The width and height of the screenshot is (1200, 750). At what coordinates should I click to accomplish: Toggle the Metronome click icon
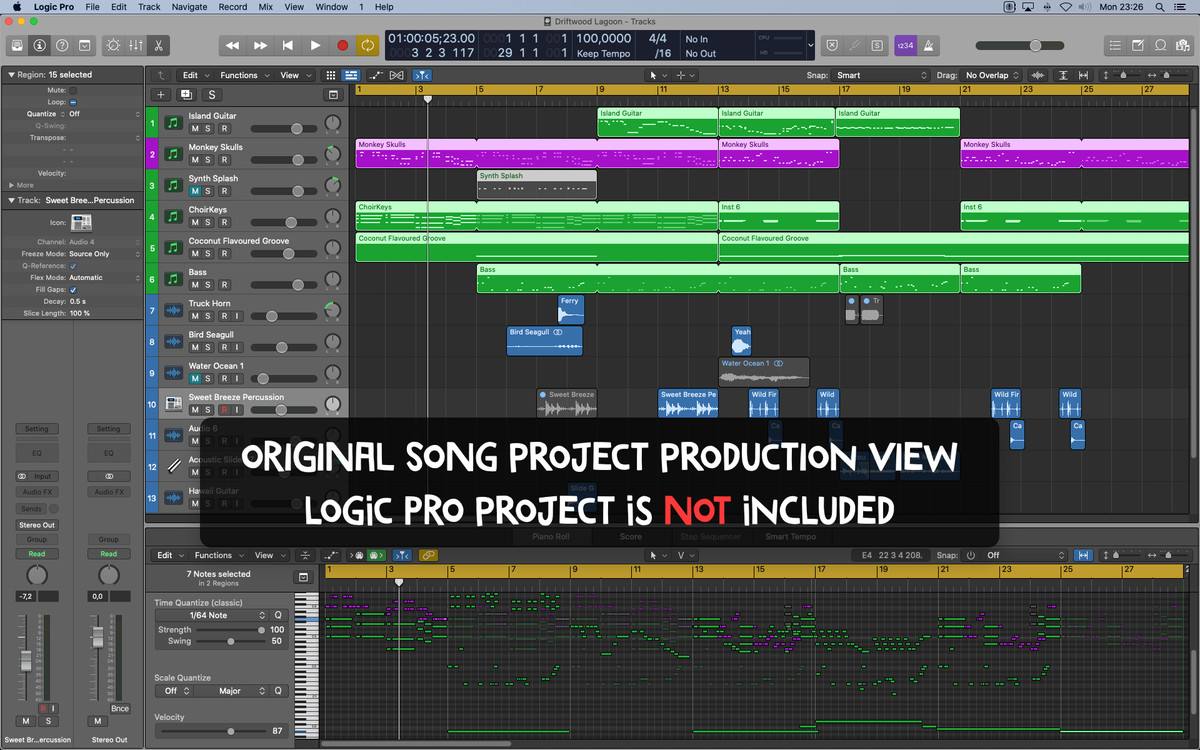click(x=930, y=45)
